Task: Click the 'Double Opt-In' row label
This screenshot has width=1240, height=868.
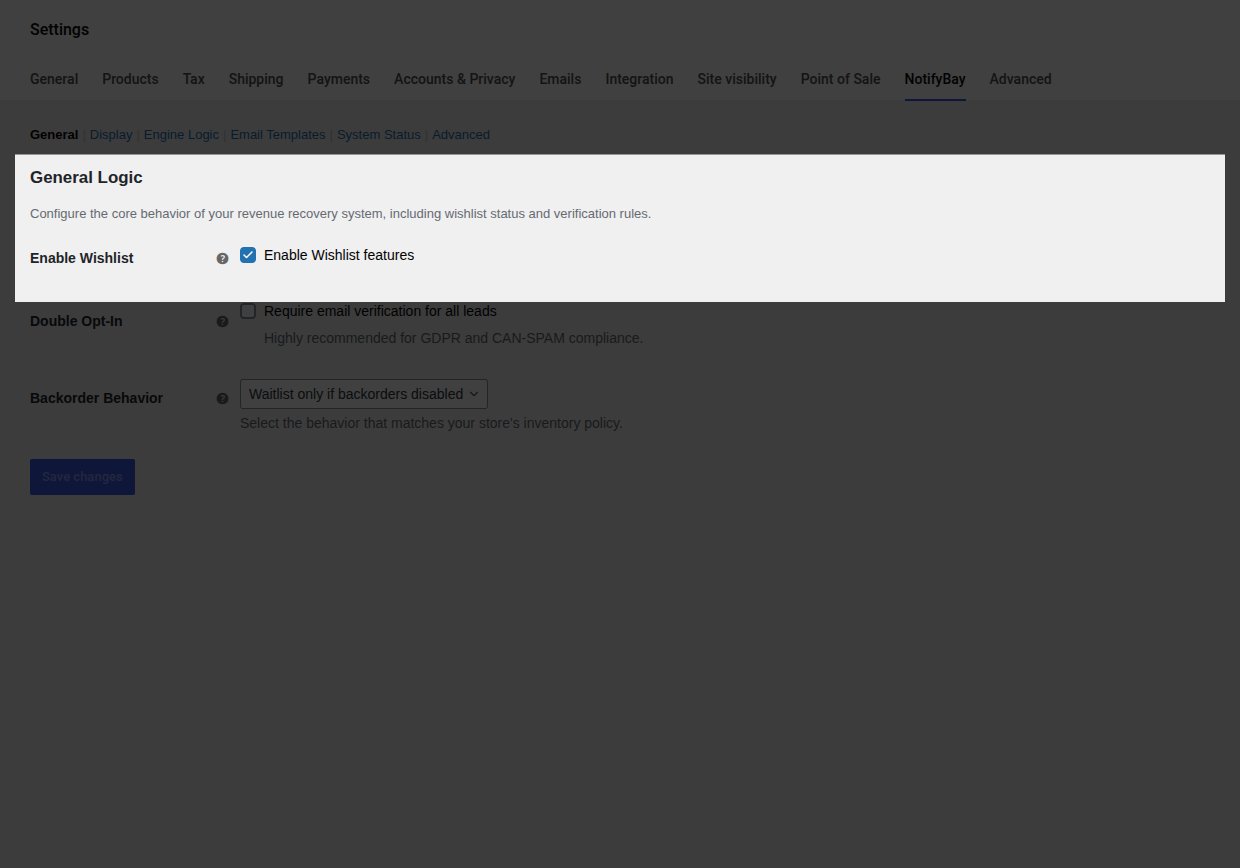Action: coord(76,321)
